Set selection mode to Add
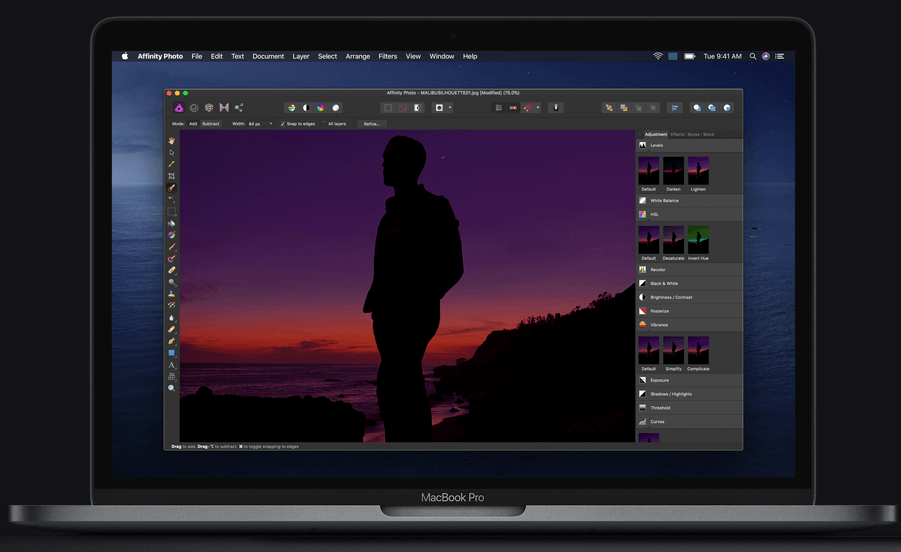 (x=193, y=124)
